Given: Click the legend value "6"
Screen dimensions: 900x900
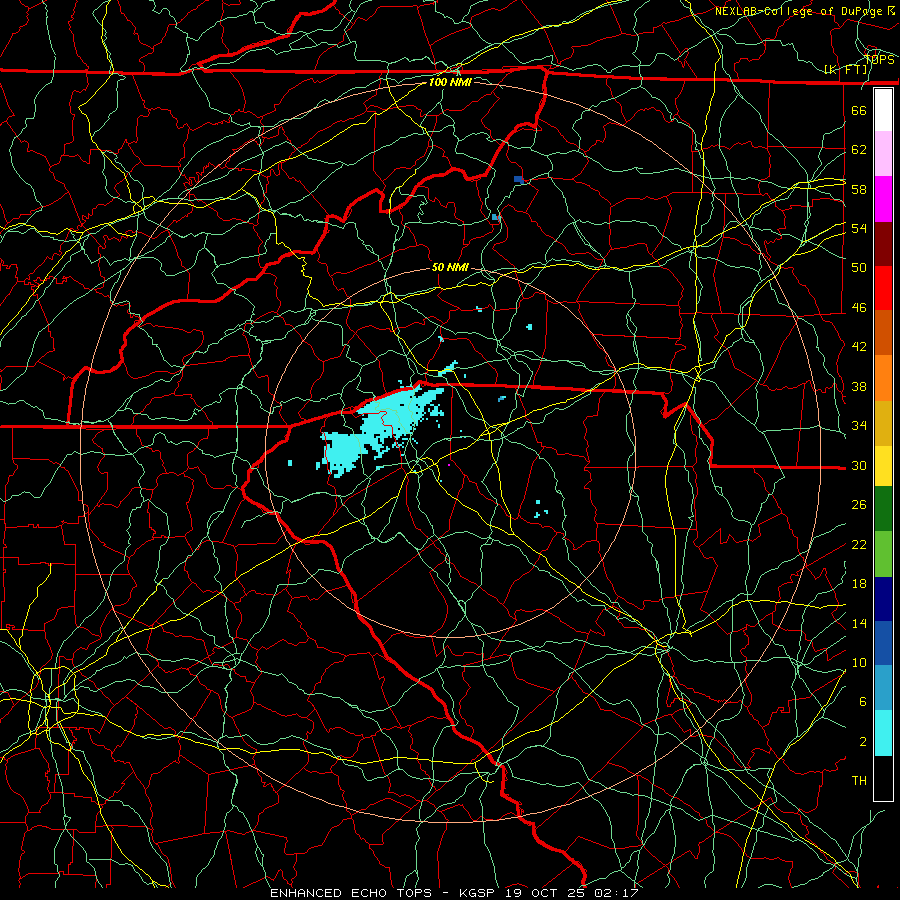Looking at the screenshot, I should tap(863, 702).
